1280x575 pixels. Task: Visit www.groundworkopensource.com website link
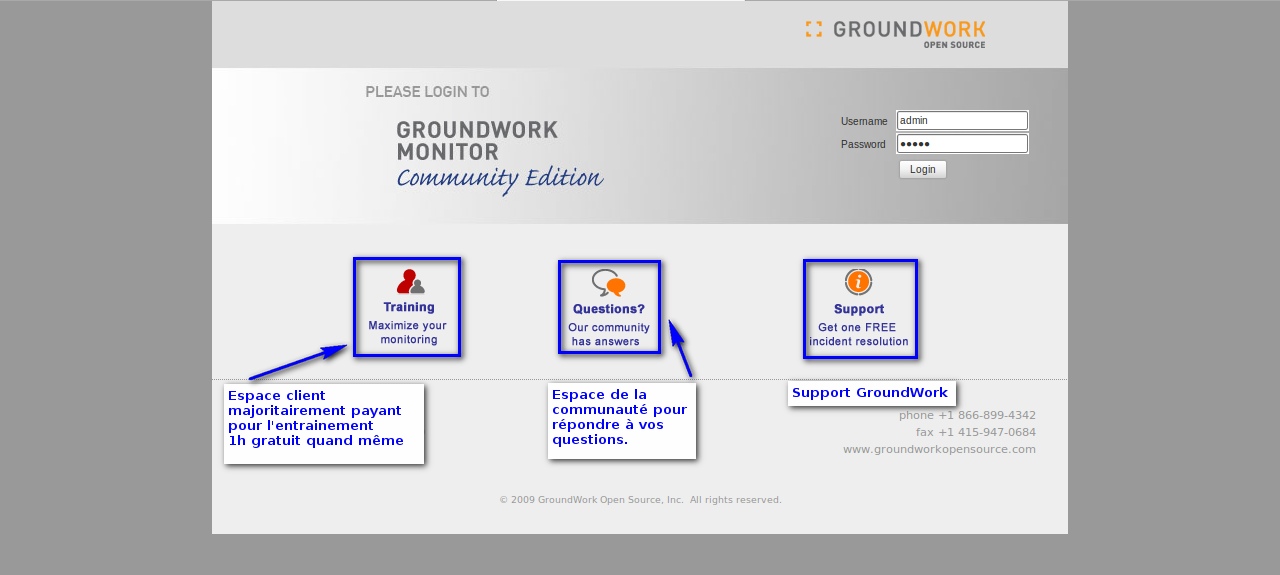coord(939,449)
